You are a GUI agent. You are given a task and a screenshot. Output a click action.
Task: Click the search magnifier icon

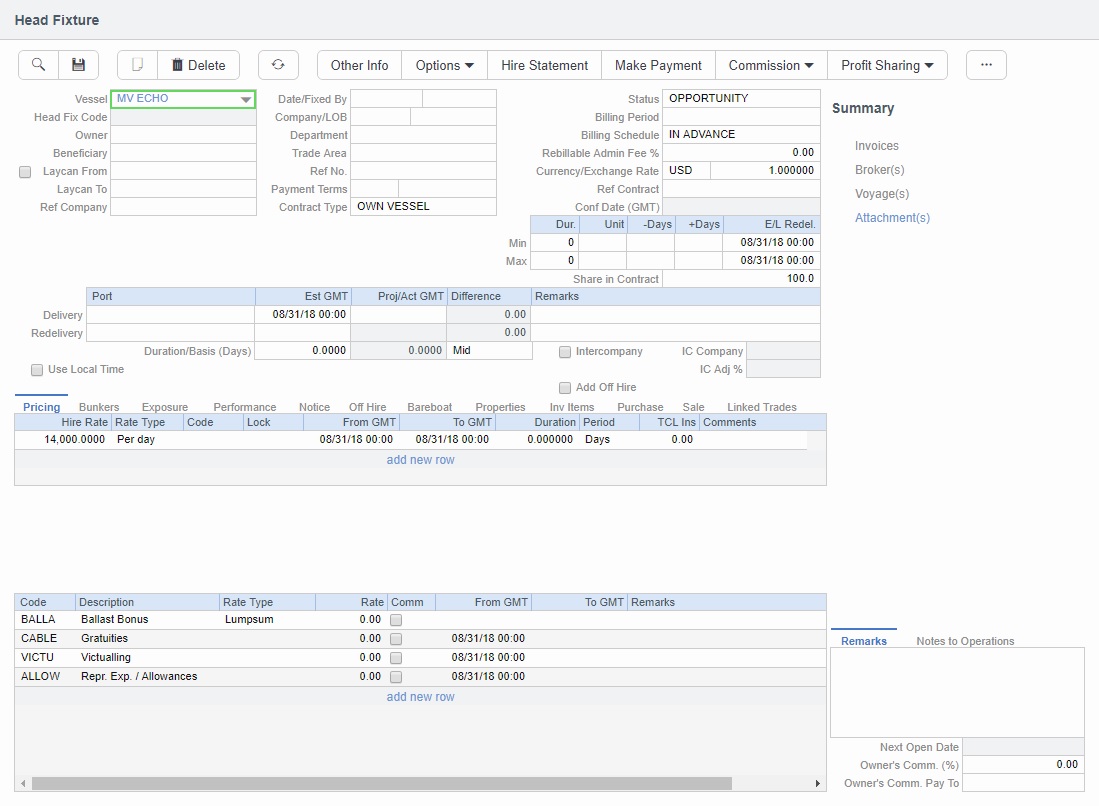[x=38, y=65]
